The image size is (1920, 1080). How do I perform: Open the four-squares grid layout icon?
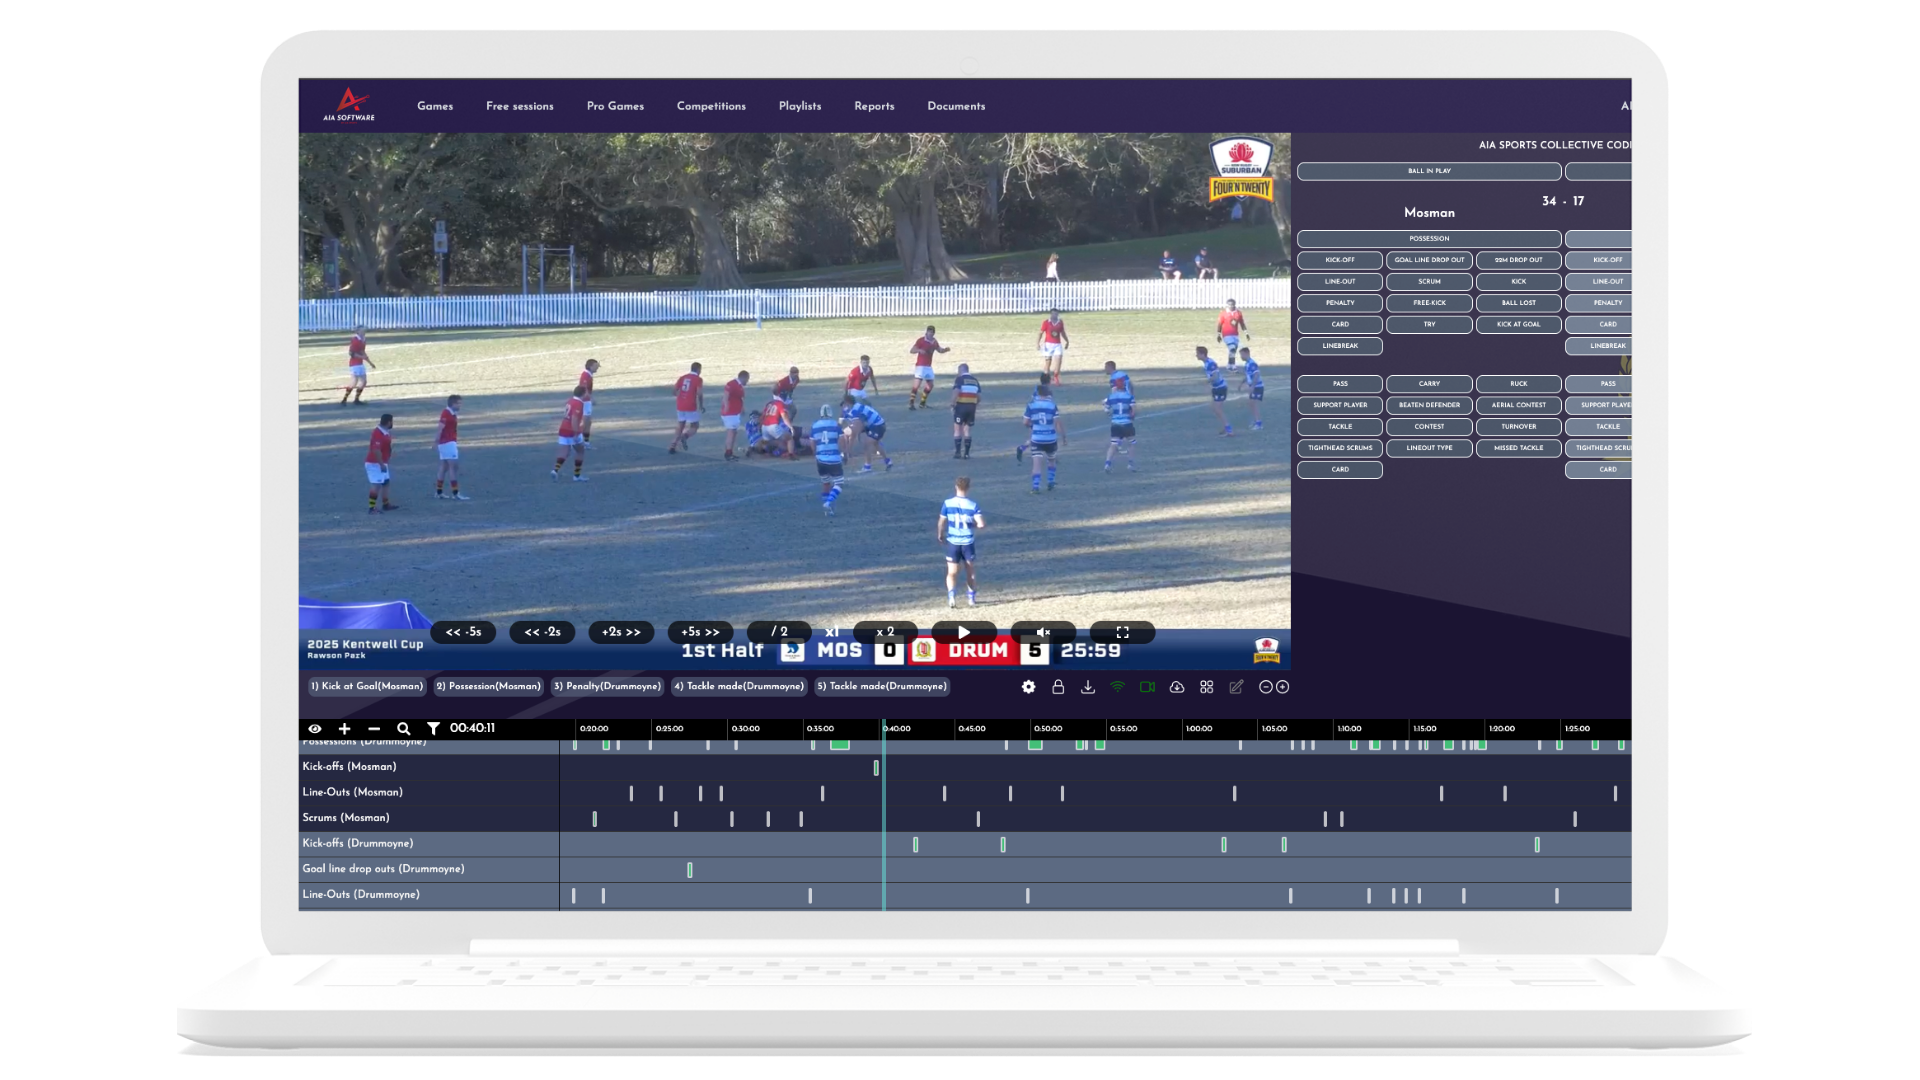tap(1207, 687)
